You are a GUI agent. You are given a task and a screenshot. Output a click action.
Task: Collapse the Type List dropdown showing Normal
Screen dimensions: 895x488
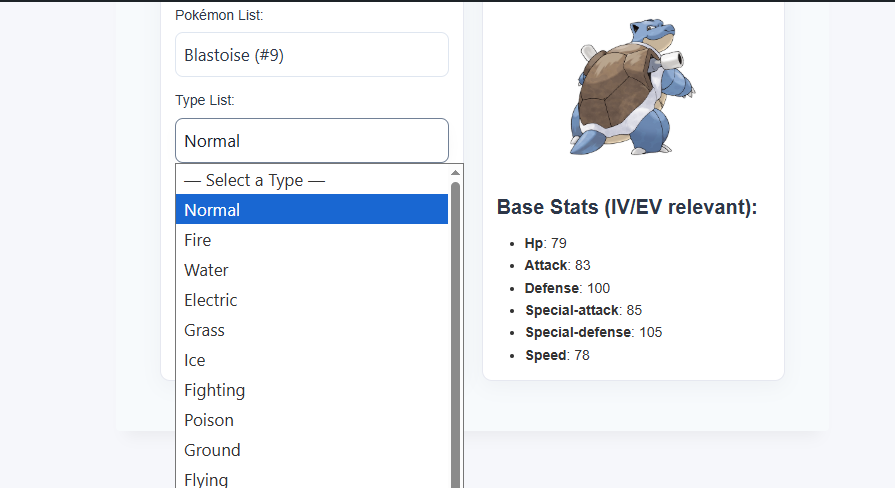pyautogui.click(x=311, y=141)
